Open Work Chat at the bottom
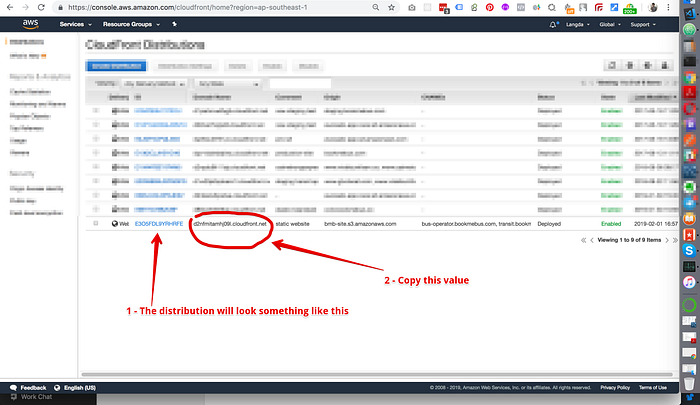The width and height of the screenshot is (700, 405). pyautogui.click(x=31, y=397)
